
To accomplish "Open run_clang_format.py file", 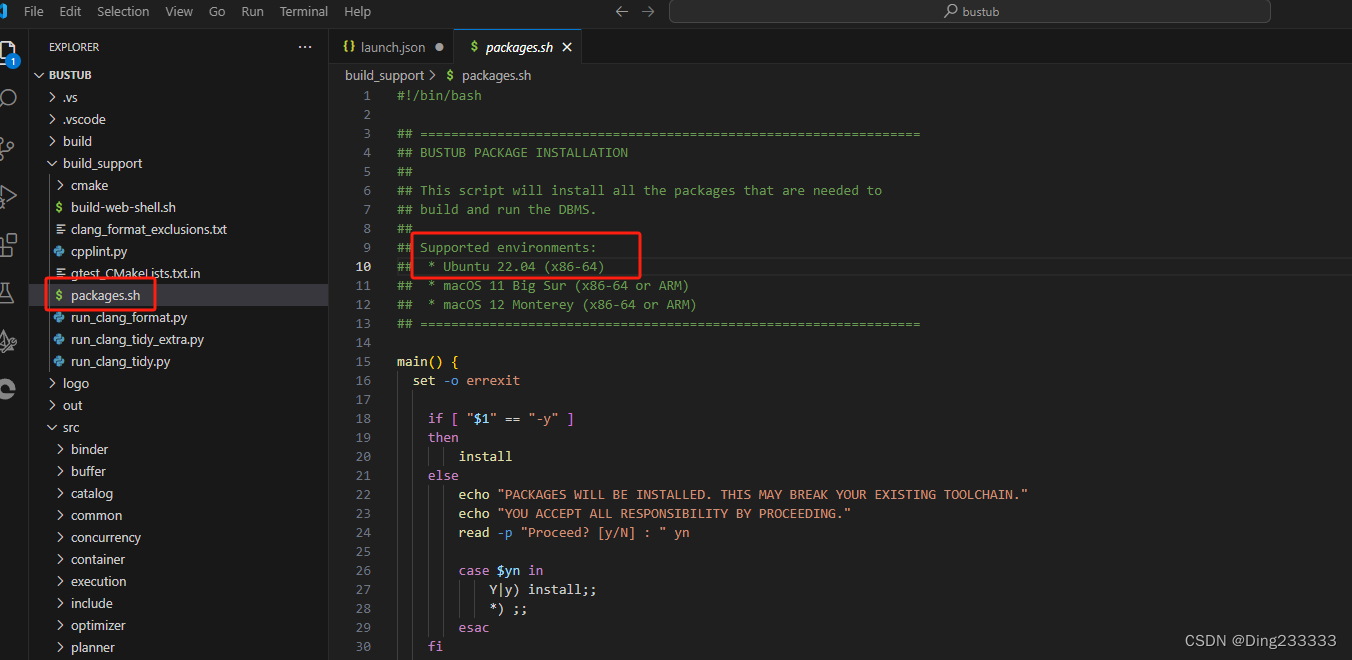I will click(129, 317).
